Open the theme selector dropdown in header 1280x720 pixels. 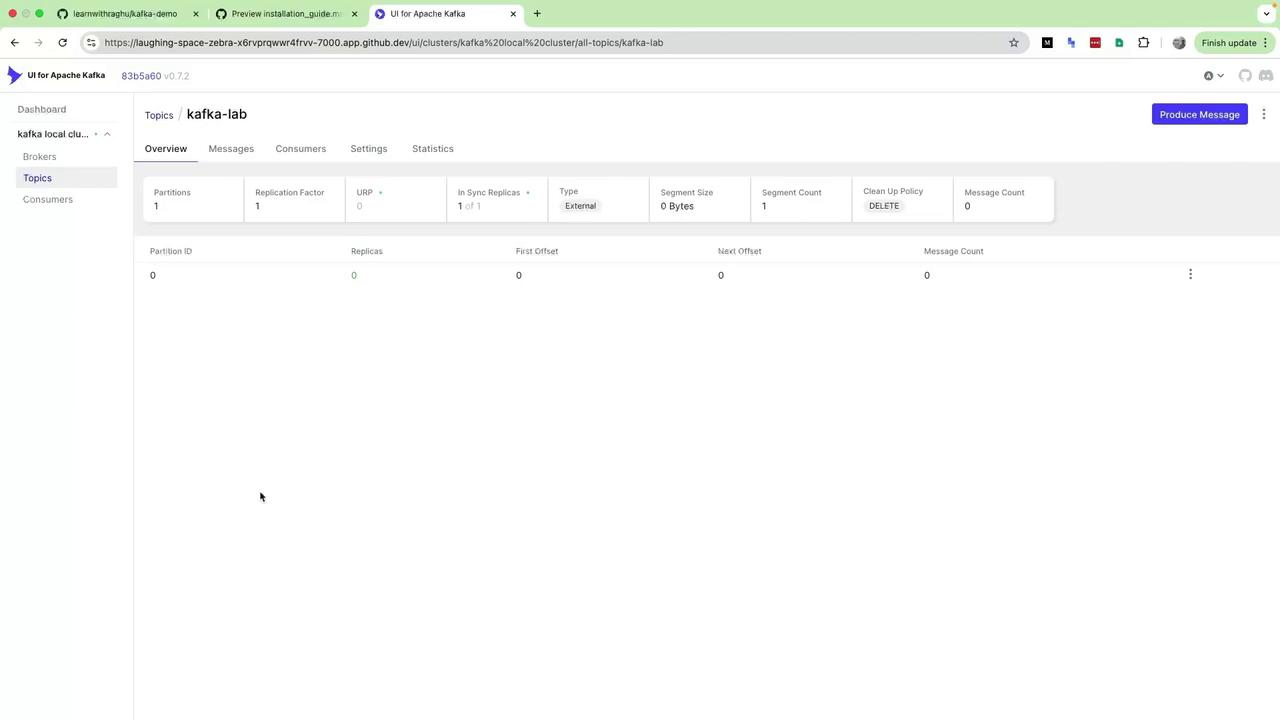click(x=1213, y=76)
